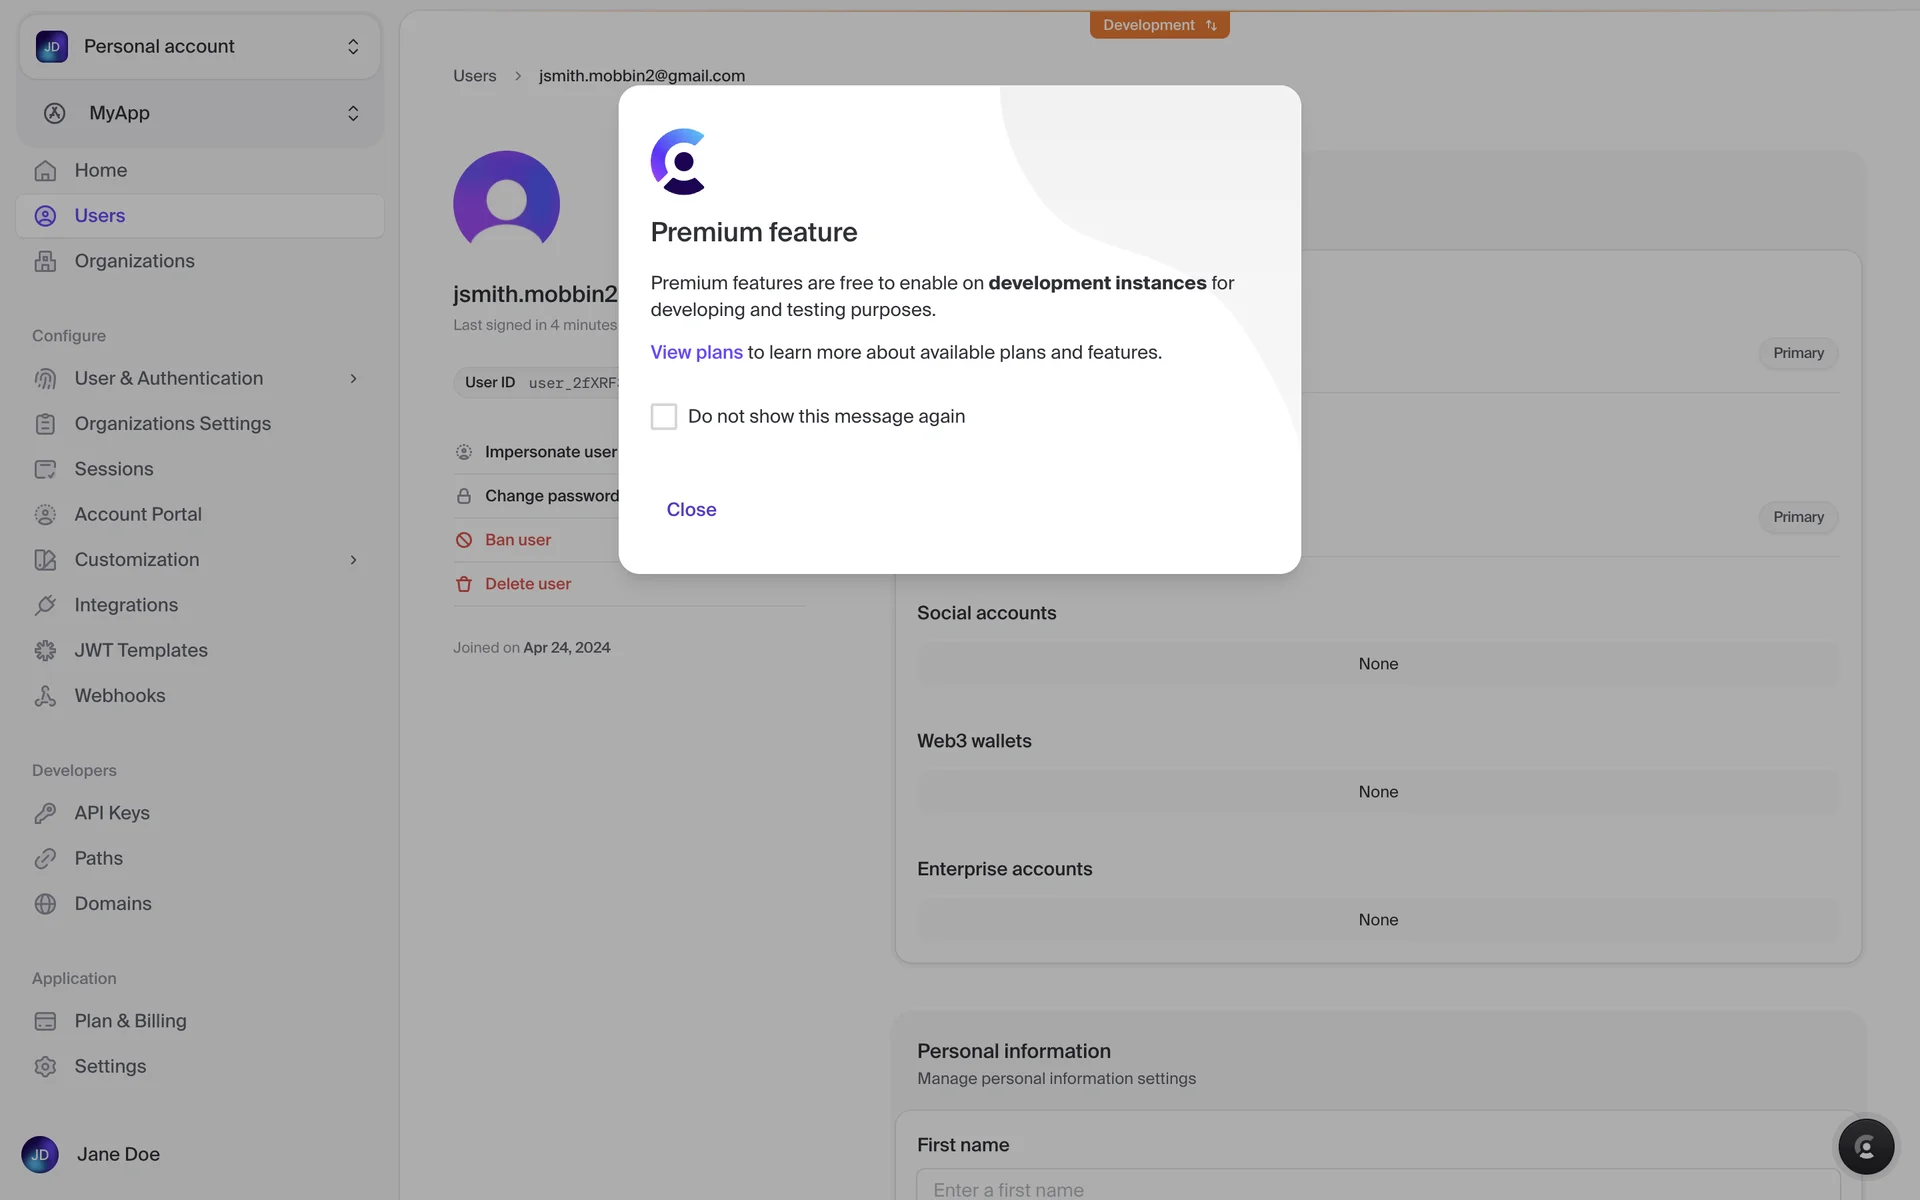Click the Domains globe icon
The width and height of the screenshot is (1920, 1200).
45,904
